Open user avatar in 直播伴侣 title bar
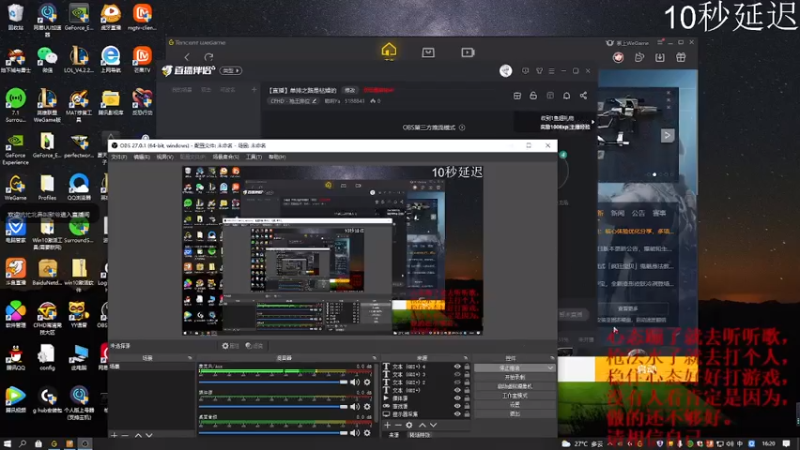 click(x=506, y=71)
